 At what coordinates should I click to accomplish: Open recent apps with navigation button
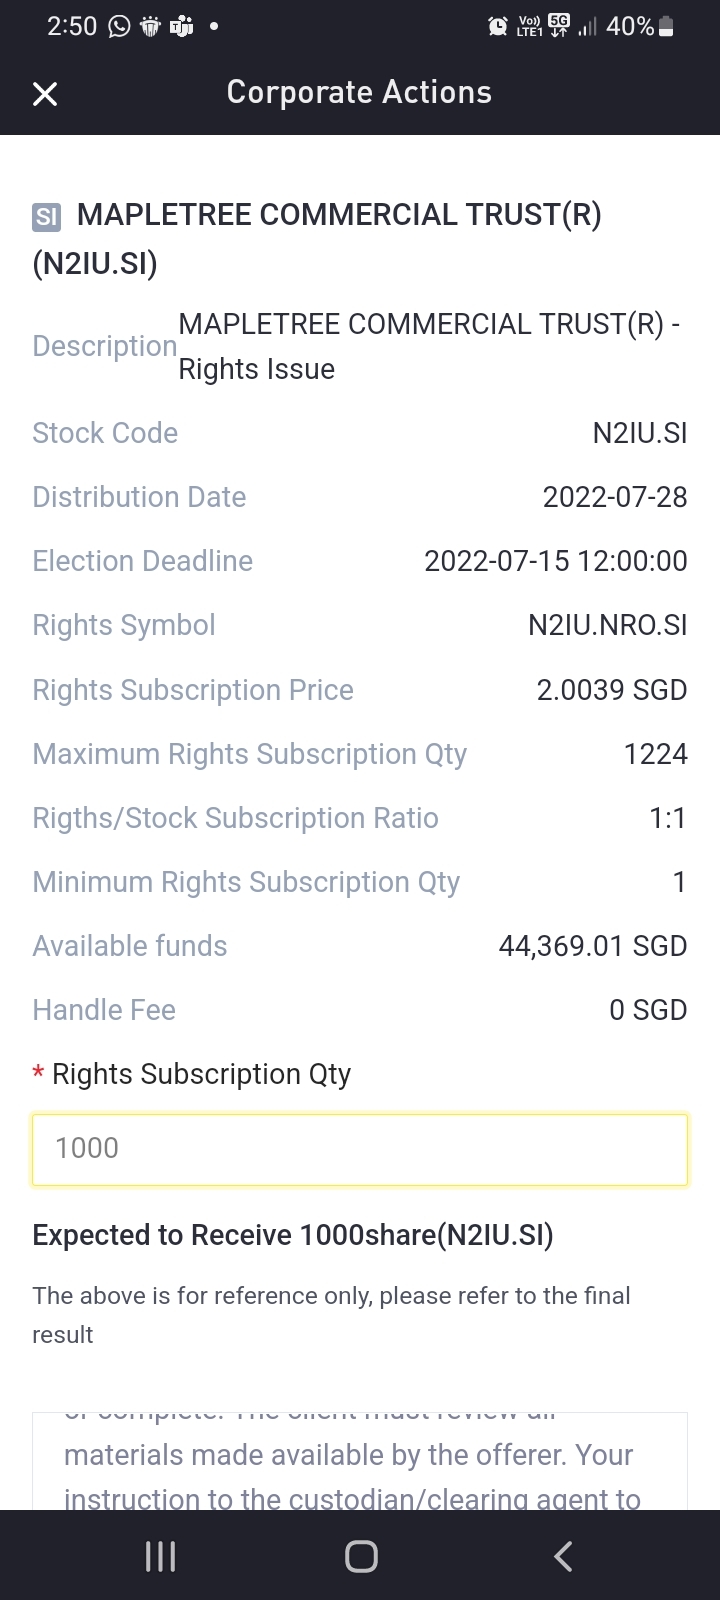160,1555
